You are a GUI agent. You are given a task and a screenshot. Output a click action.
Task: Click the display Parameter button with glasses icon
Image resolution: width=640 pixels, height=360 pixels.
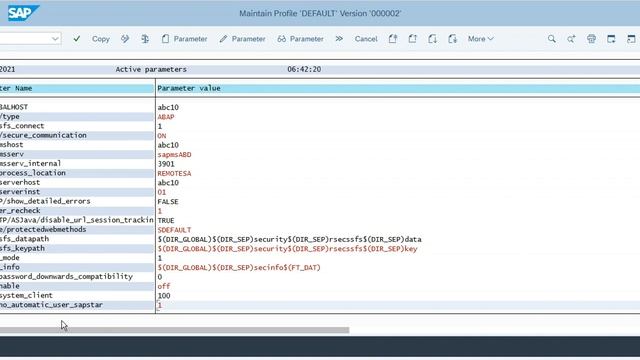click(300, 39)
